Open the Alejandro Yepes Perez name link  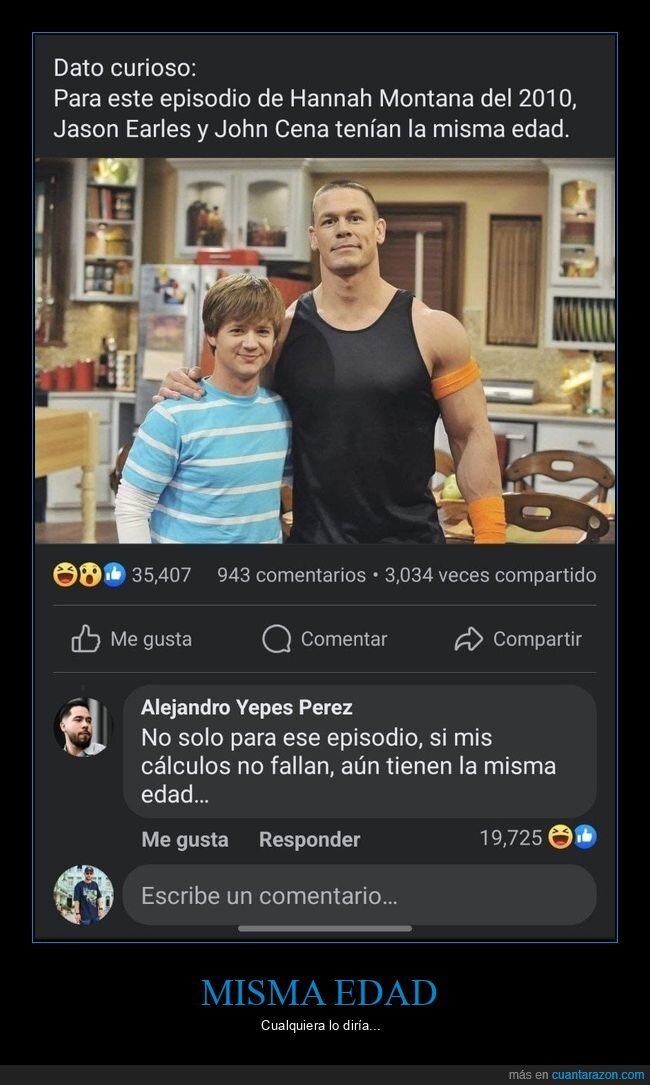pyautogui.click(x=246, y=707)
